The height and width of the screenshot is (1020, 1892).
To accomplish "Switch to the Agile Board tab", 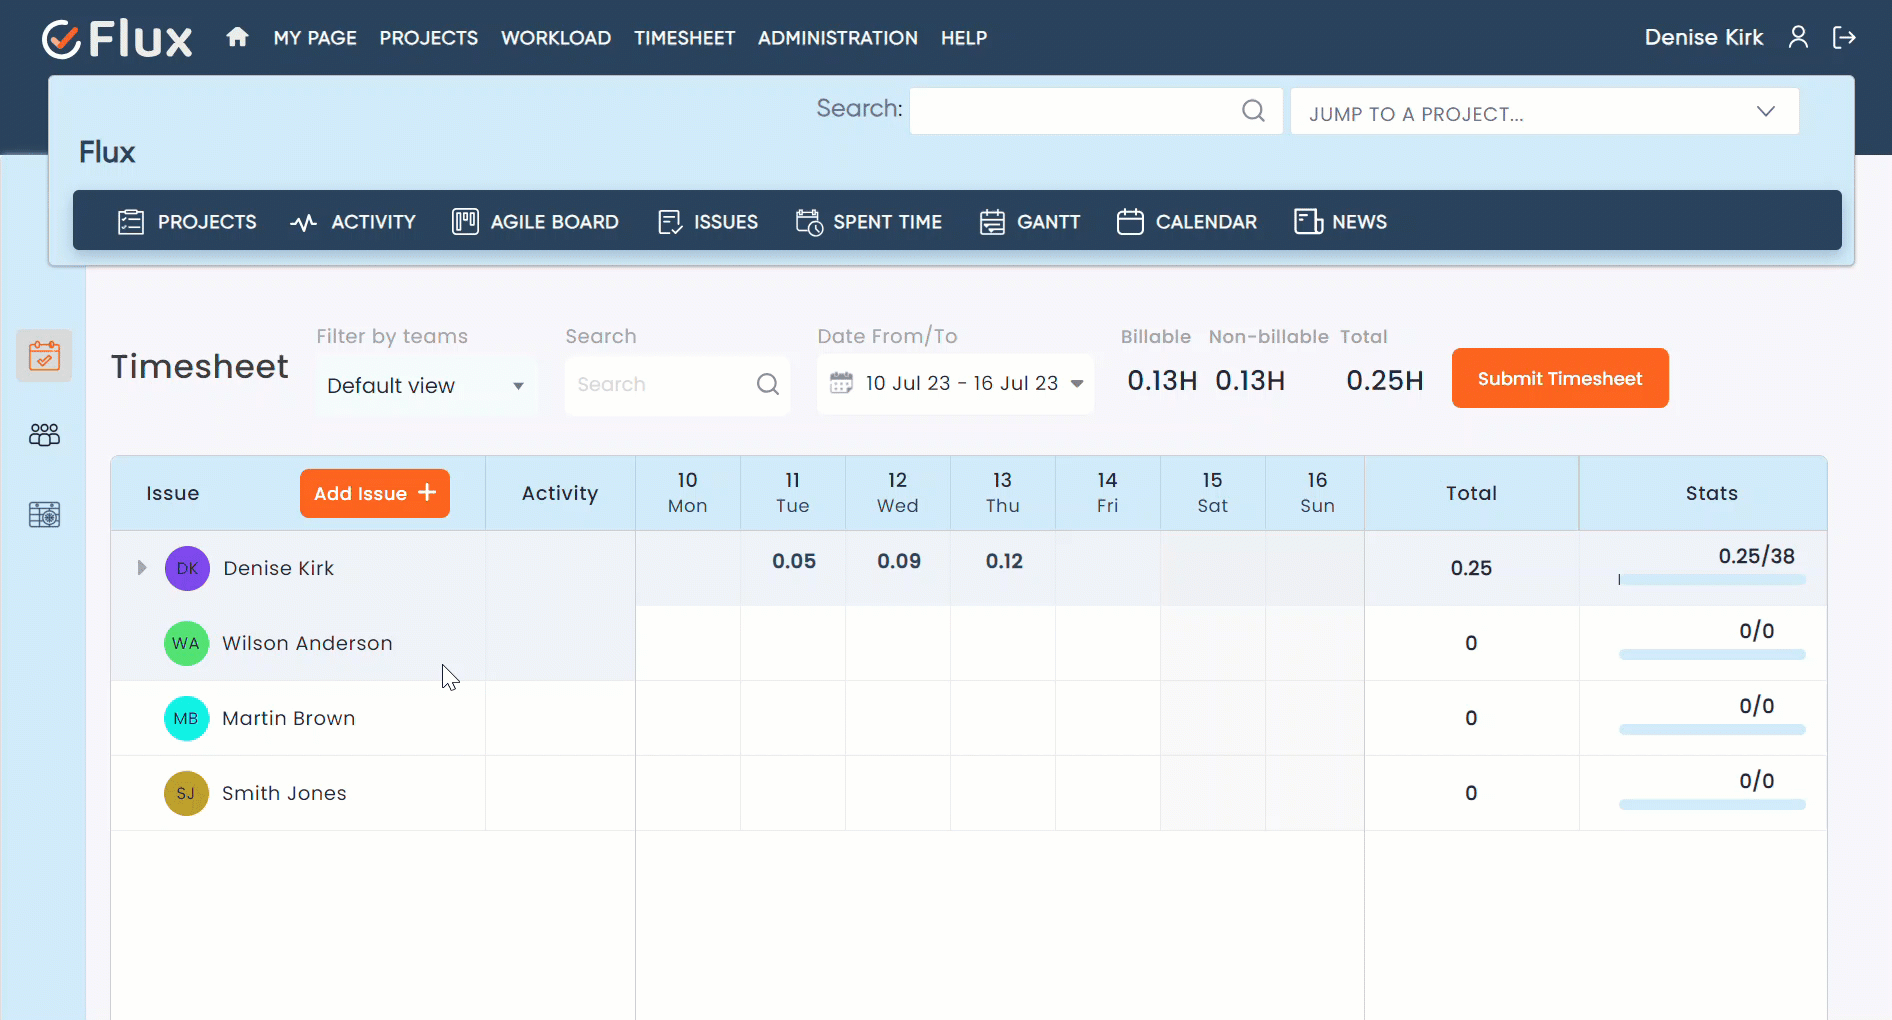I will 536,222.
